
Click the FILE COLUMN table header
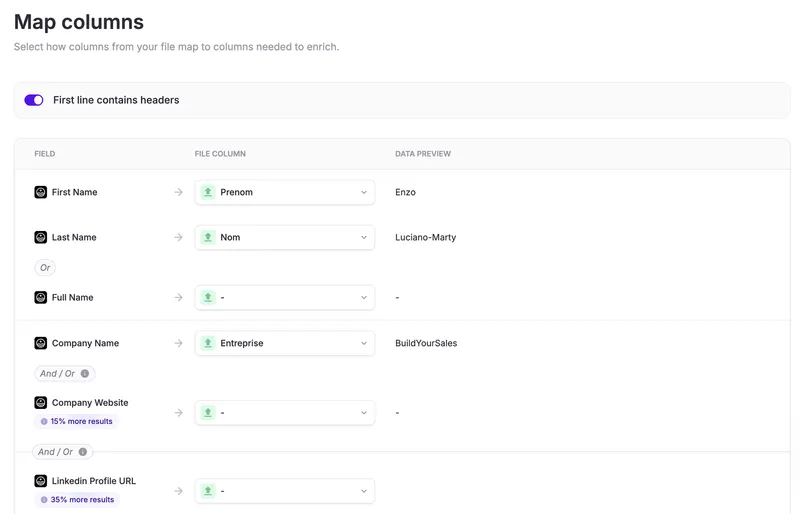click(220, 154)
